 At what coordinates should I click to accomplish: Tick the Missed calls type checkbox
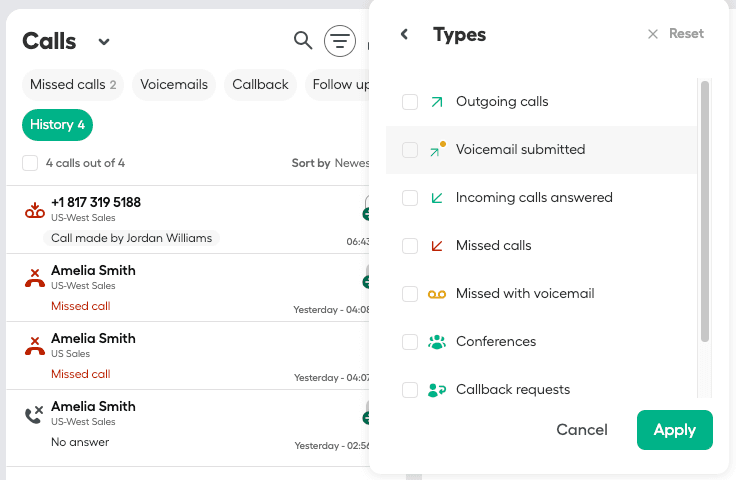tap(410, 246)
